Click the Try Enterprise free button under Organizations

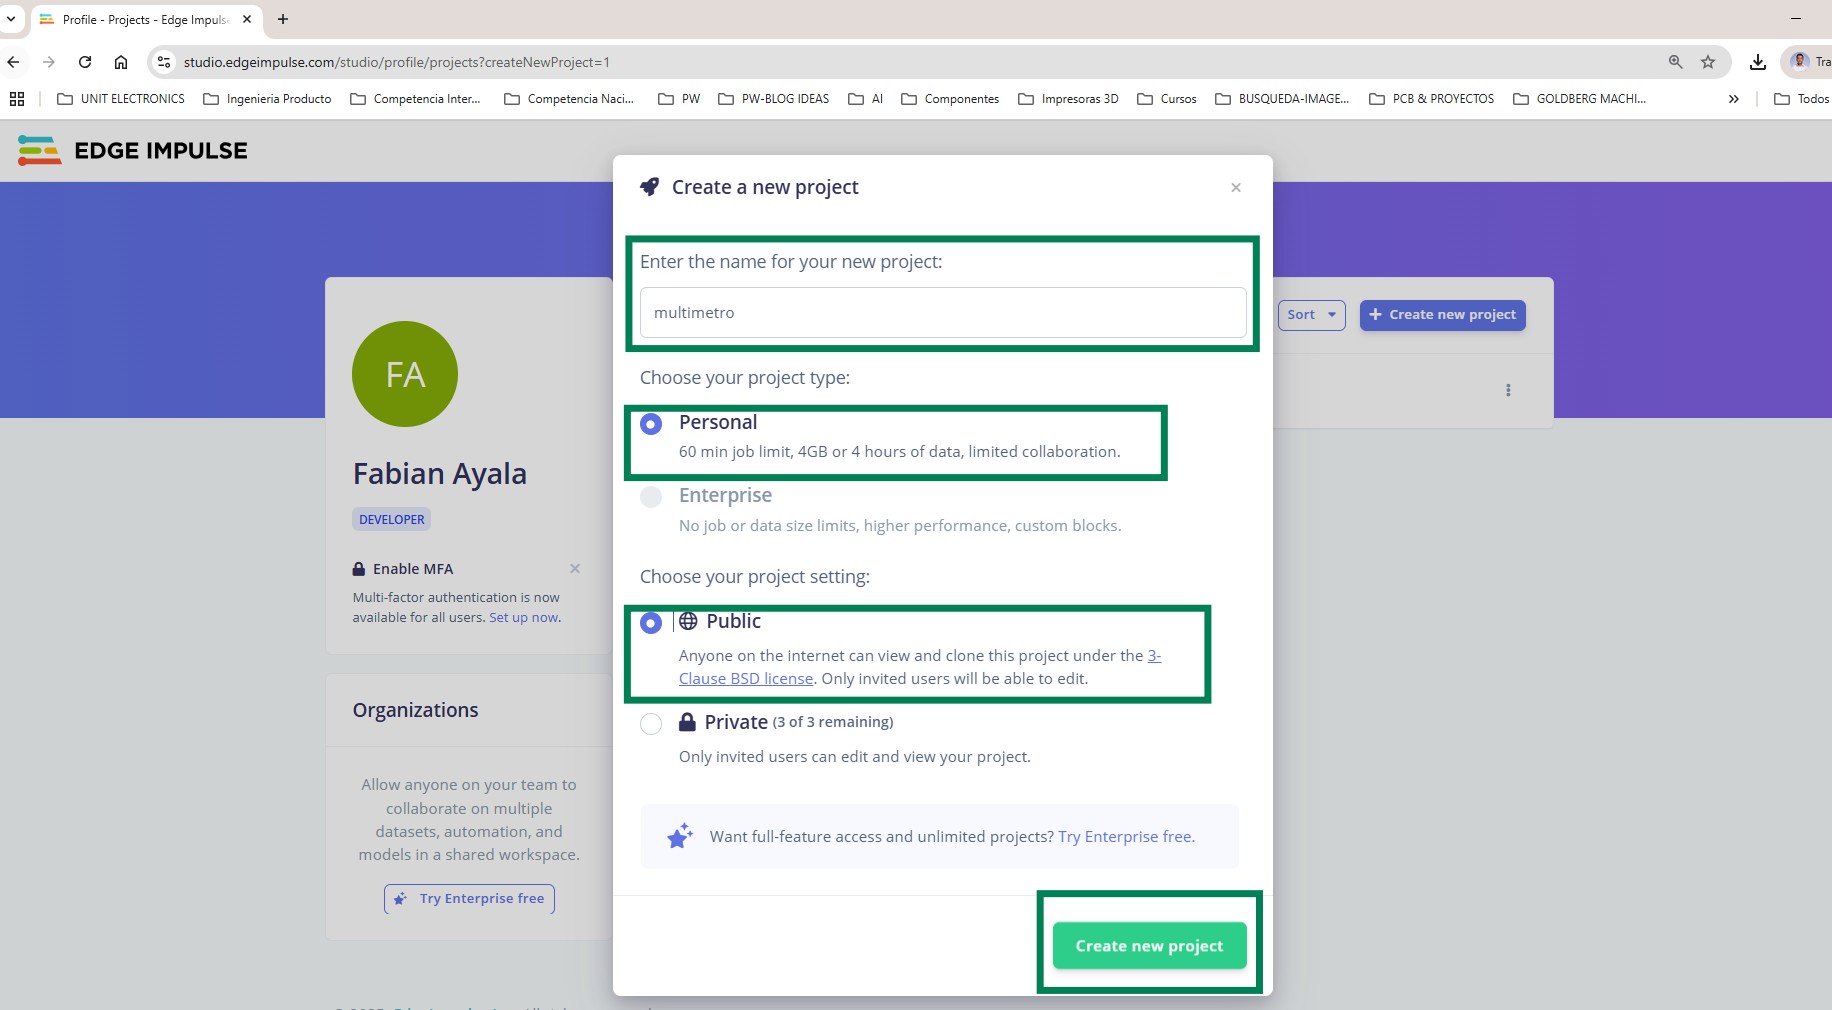point(469,899)
